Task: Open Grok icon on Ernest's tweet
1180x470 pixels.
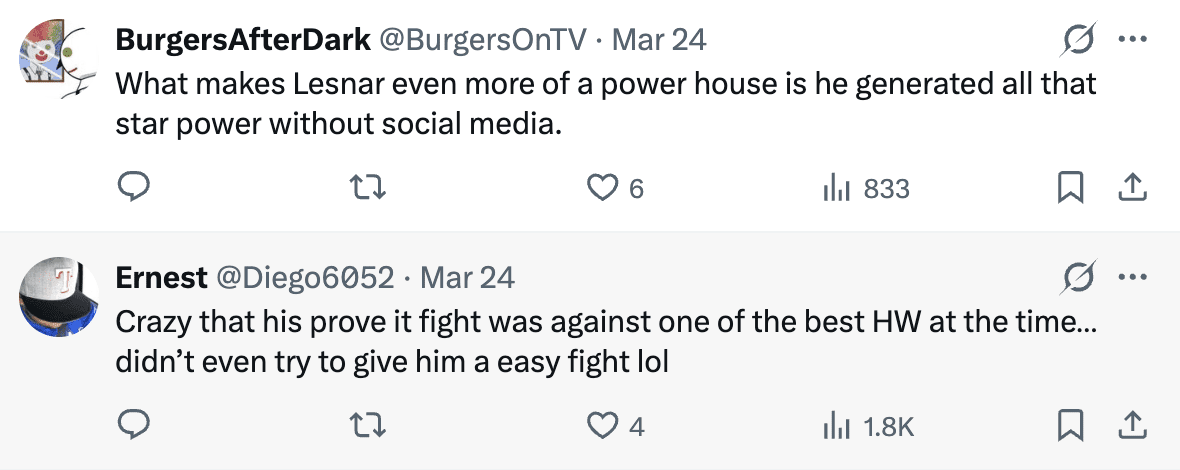Action: coord(1077,277)
